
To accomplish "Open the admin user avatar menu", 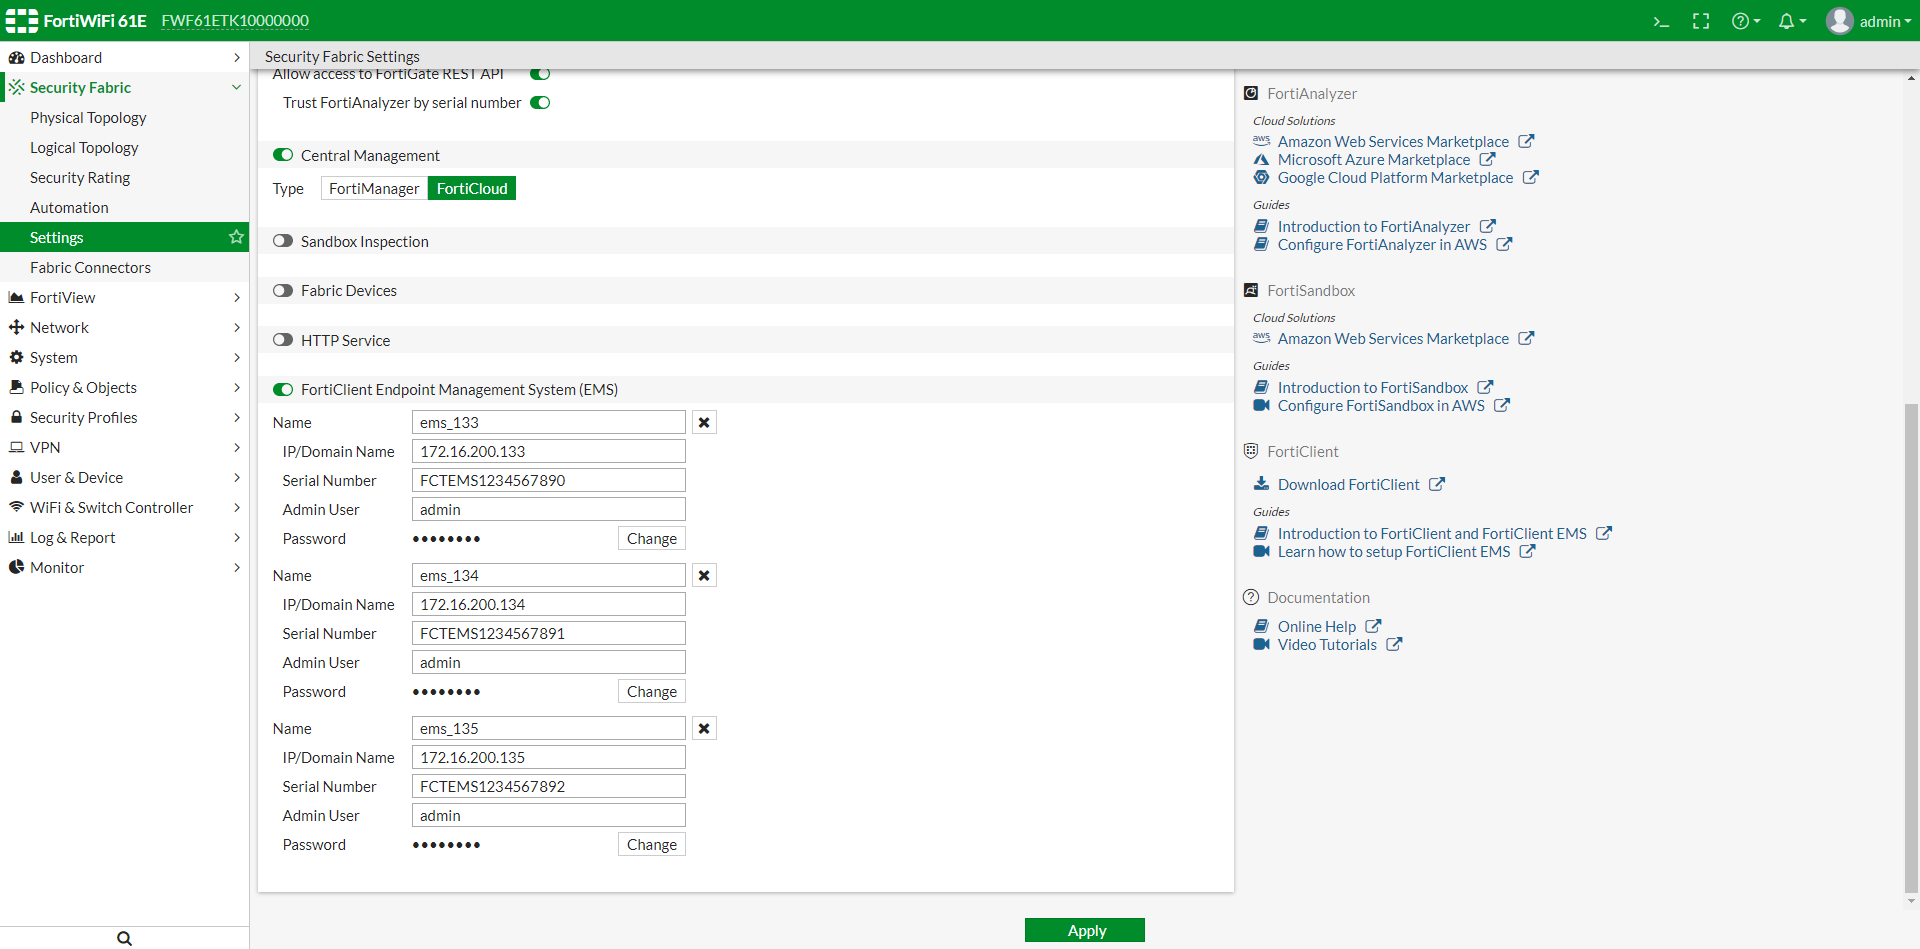I will [1868, 21].
